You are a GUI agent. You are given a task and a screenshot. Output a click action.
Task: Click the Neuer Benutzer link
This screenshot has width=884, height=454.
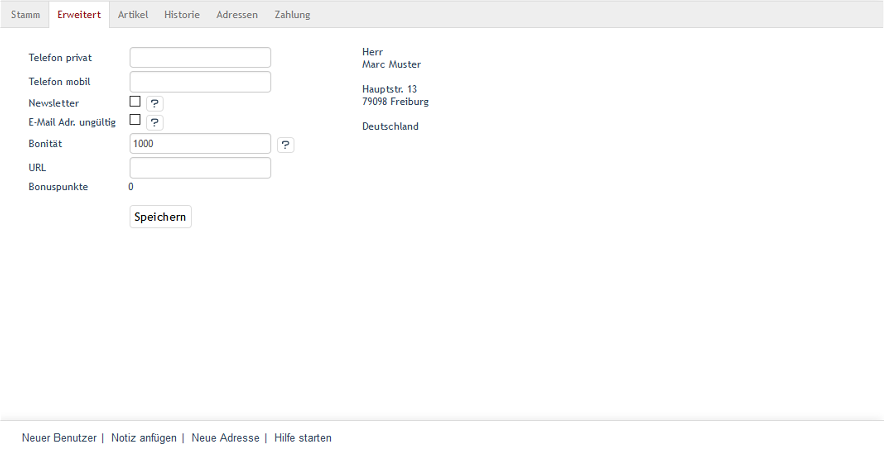pyautogui.click(x=59, y=438)
